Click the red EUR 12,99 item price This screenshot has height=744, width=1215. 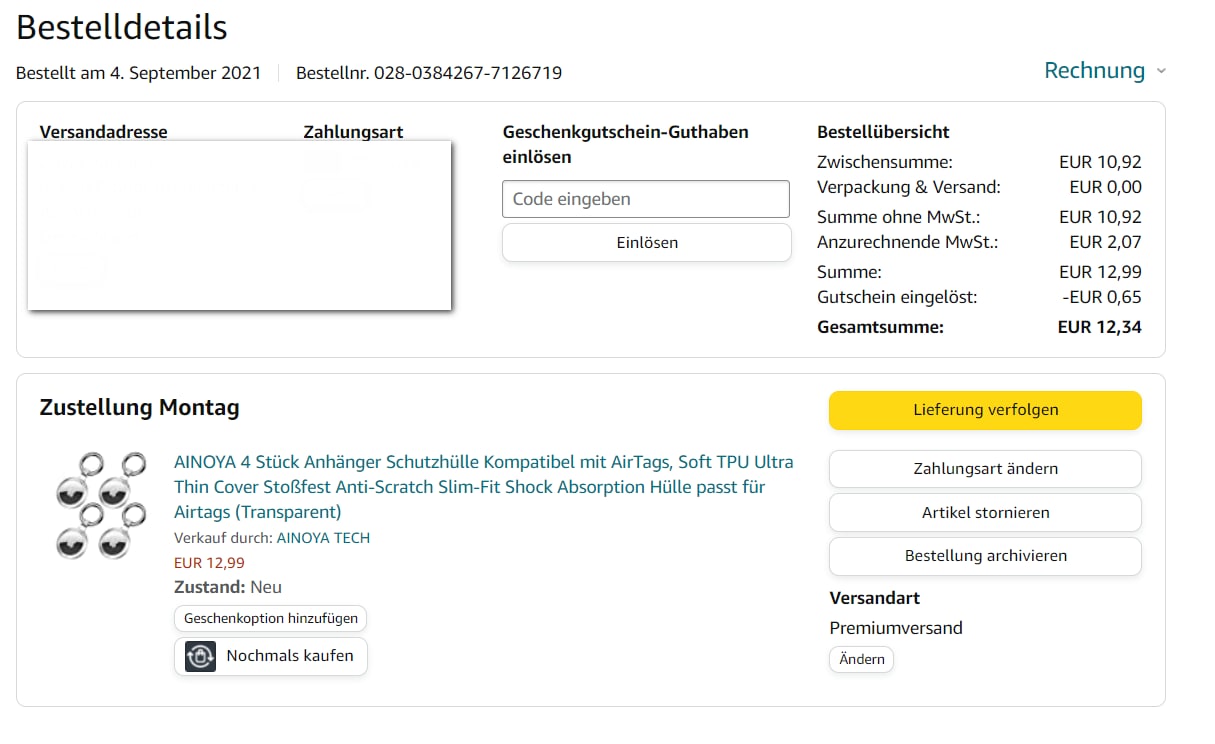coord(209,563)
